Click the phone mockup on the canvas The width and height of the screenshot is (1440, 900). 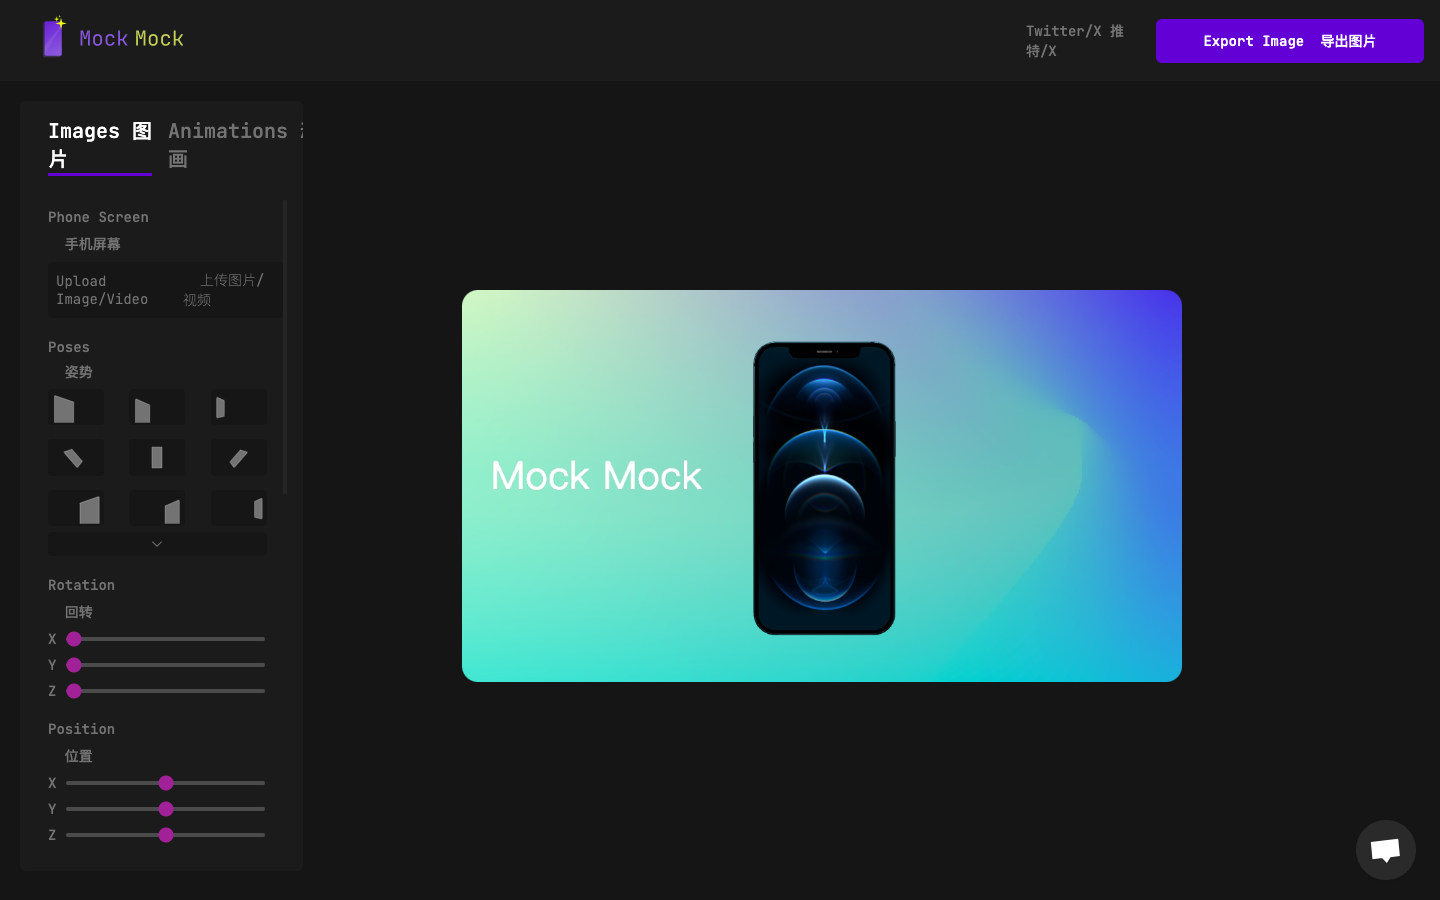pos(823,487)
